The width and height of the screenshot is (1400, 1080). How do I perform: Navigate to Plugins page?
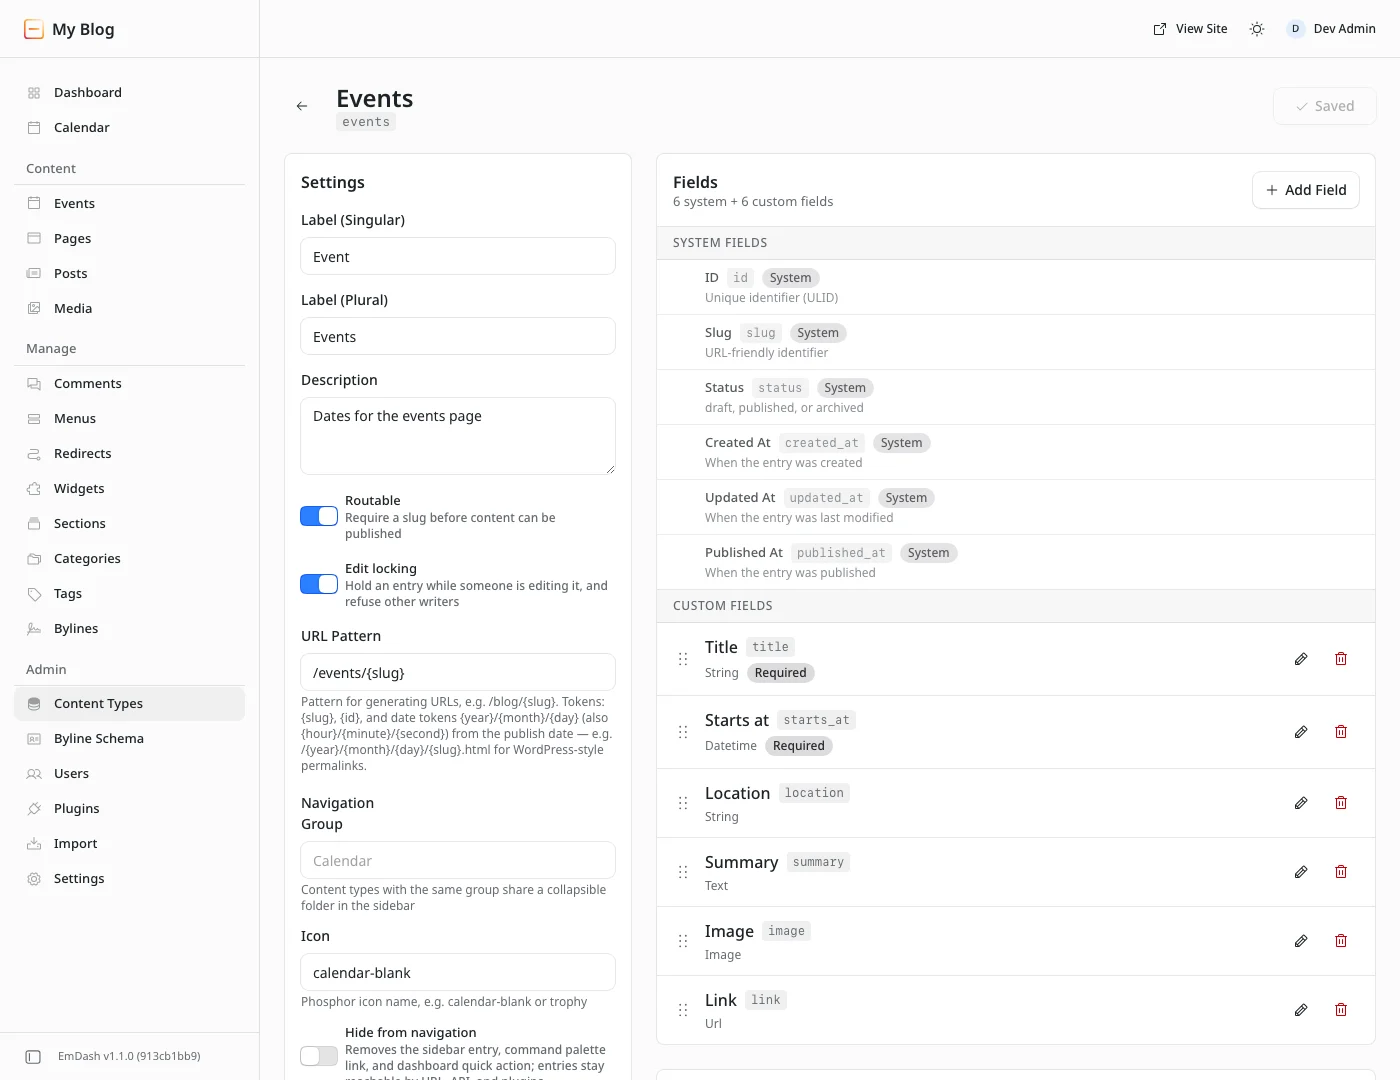pos(130,809)
